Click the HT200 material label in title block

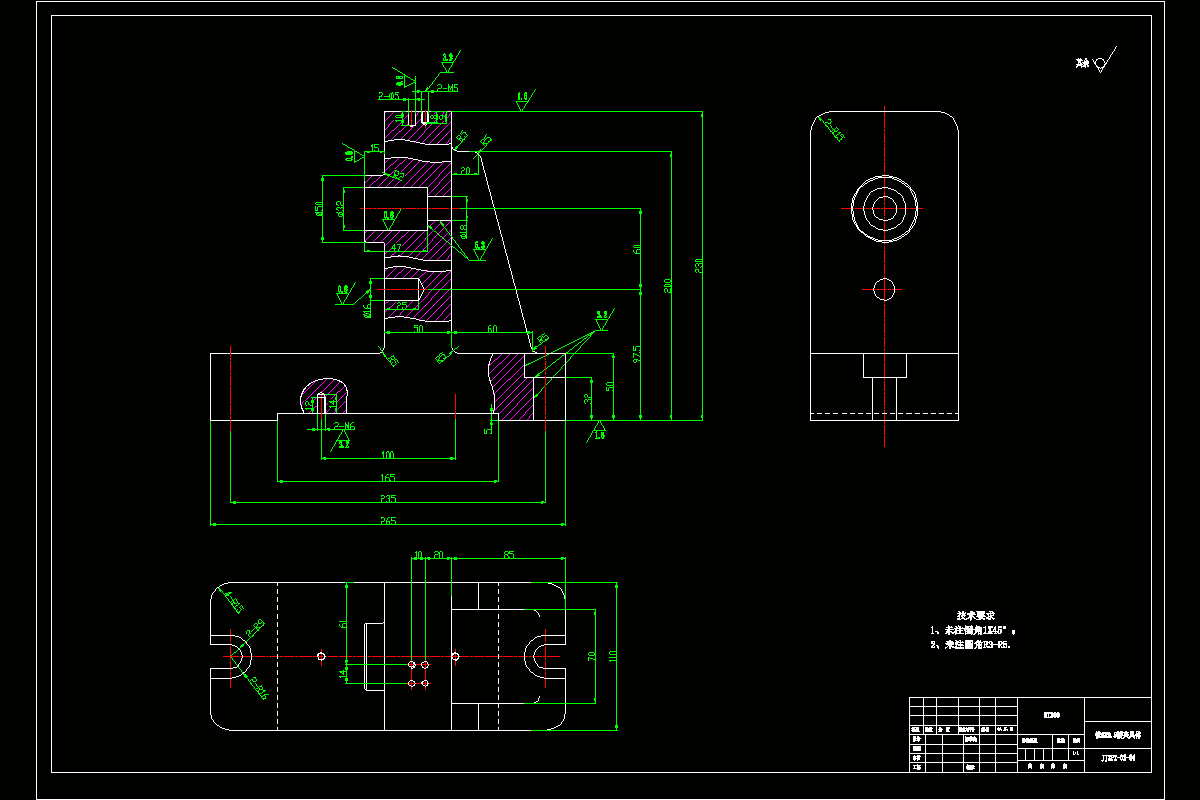coord(1051,715)
